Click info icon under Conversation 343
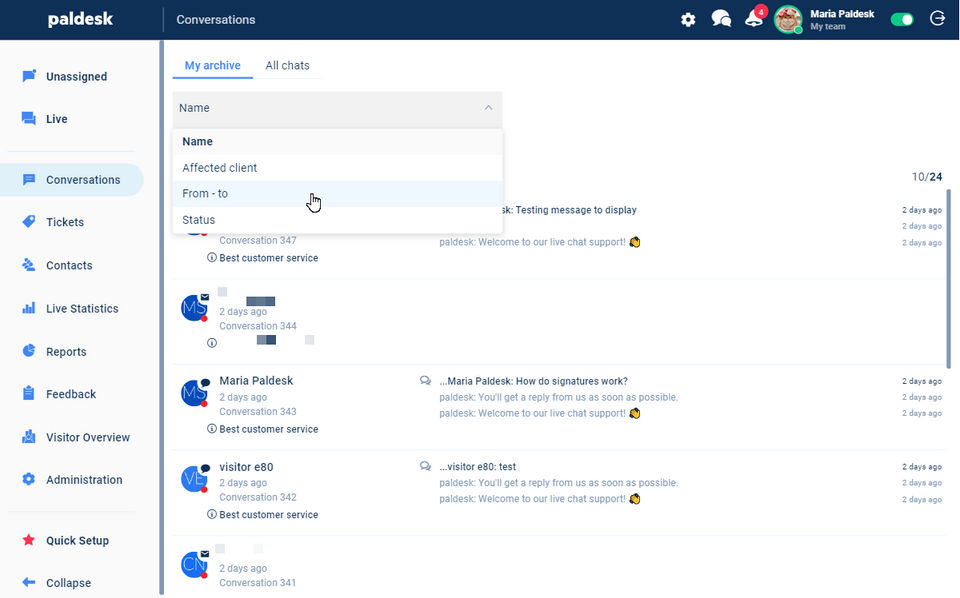 pyautogui.click(x=212, y=428)
